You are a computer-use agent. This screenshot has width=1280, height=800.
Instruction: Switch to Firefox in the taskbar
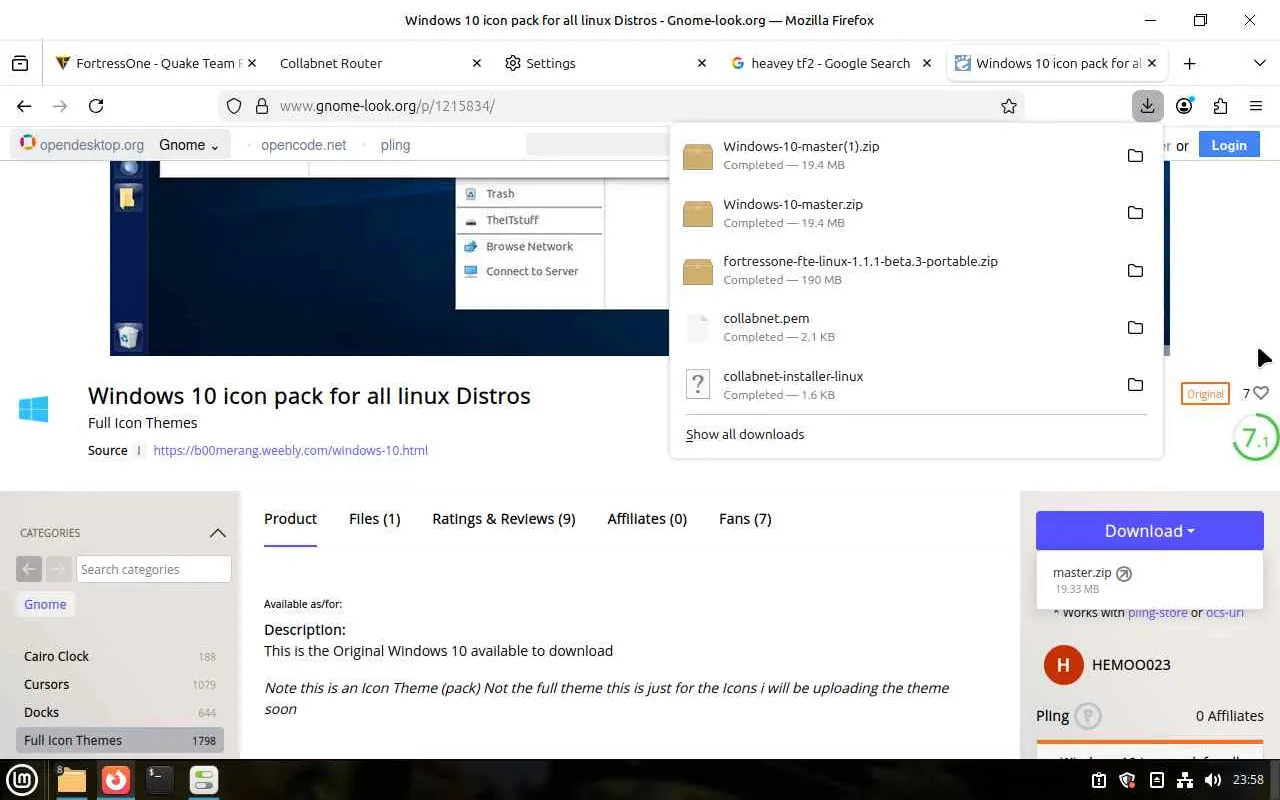point(116,779)
